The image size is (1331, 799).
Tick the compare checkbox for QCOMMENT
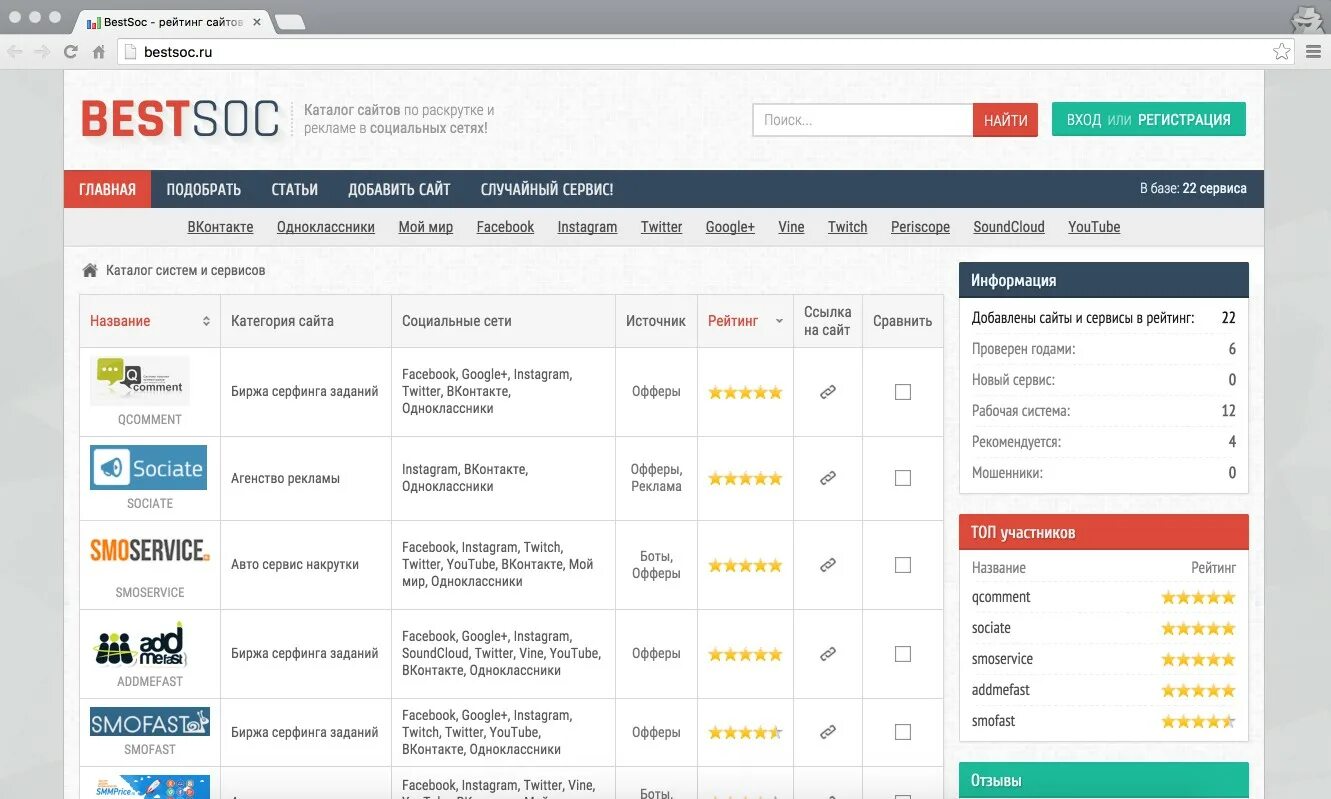tap(903, 392)
